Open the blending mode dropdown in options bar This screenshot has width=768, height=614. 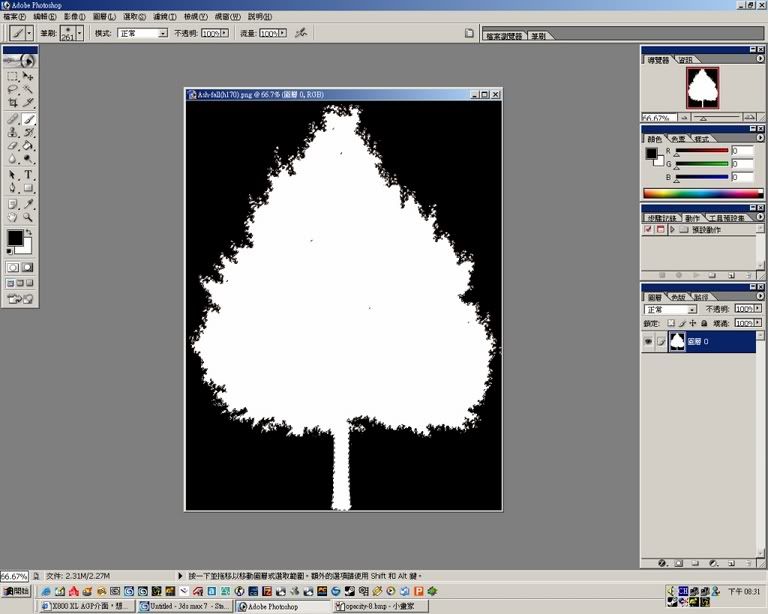tap(163, 33)
